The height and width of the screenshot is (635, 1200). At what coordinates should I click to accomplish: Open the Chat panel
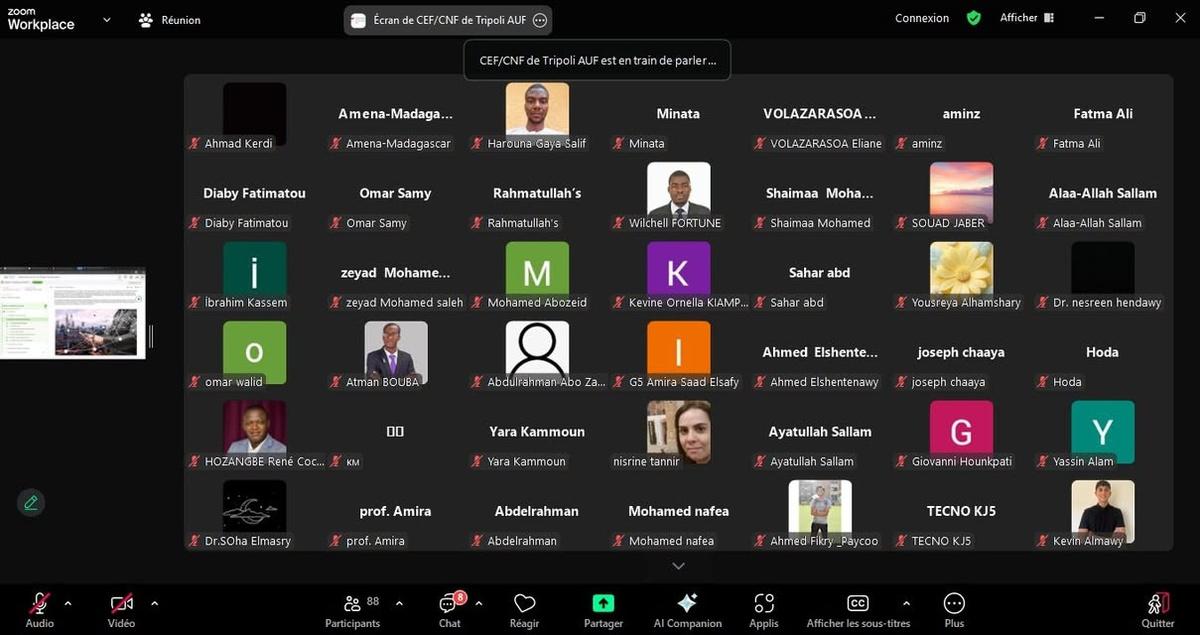coord(449,609)
